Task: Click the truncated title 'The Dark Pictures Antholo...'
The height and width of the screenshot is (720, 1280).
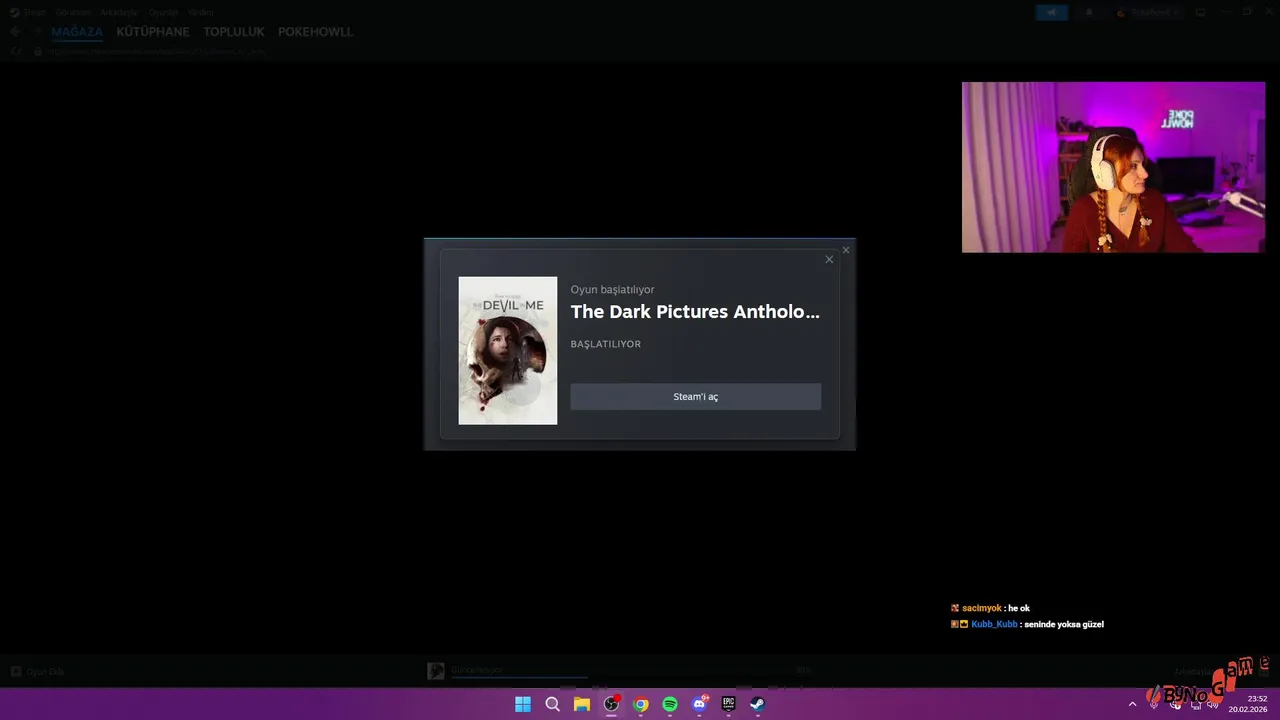Action: [x=695, y=312]
